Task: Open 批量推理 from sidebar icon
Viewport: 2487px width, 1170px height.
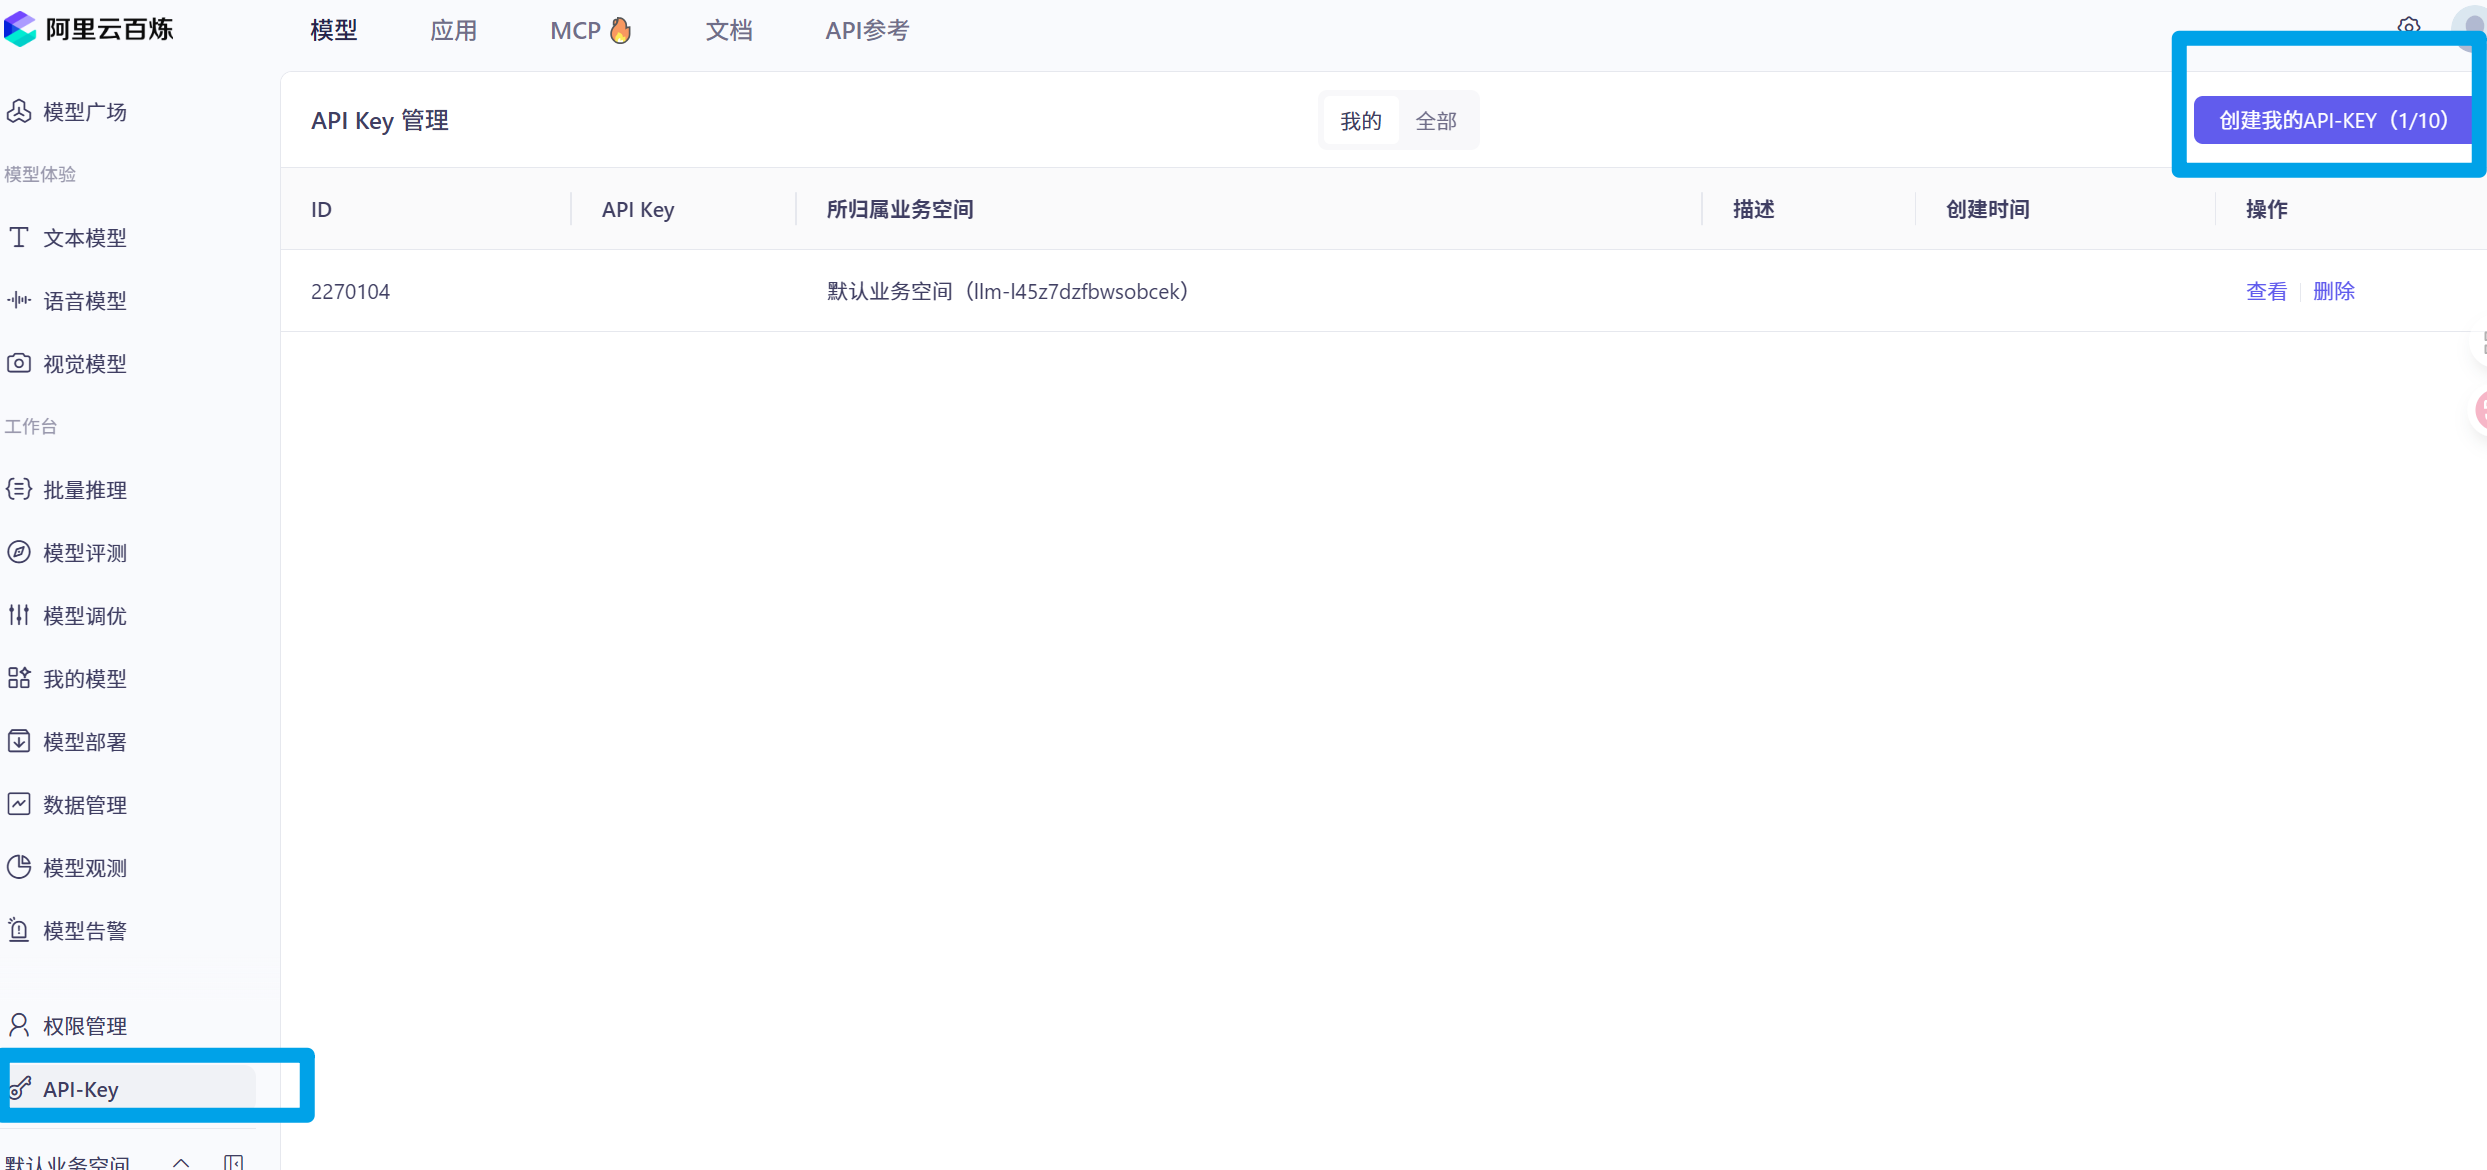Action: click(19, 489)
